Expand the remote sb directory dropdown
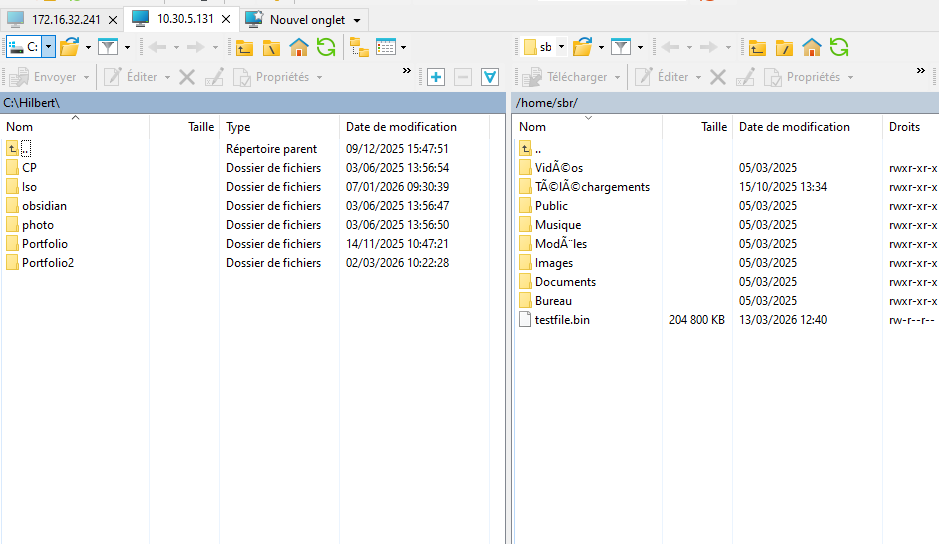Screen dimensions: 939x544 tap(561, 47)
